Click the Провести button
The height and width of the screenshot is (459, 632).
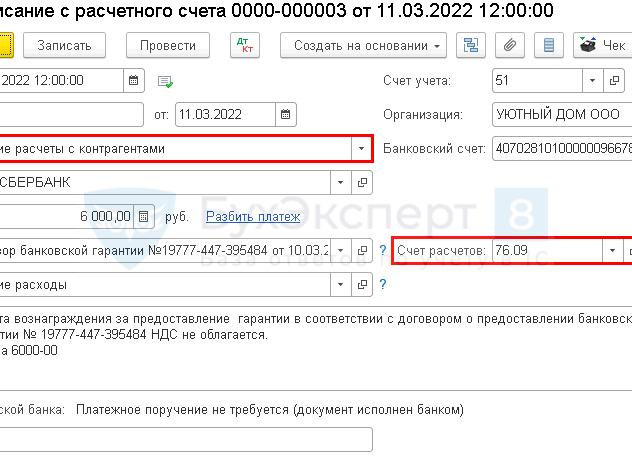tap(168, 45)
